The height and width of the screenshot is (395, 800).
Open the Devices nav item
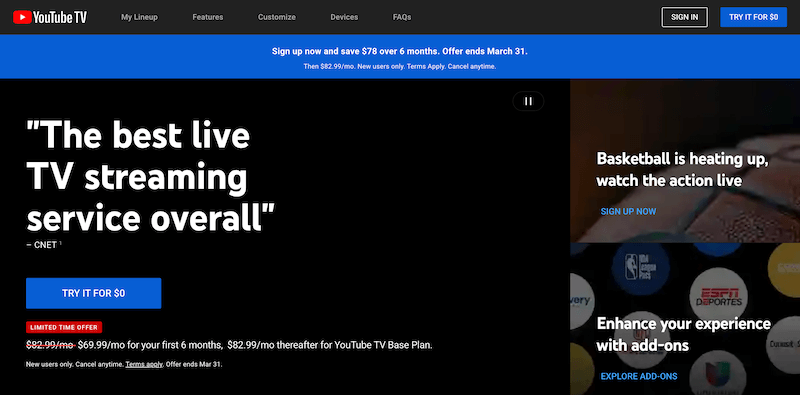(x=344, y=17)
